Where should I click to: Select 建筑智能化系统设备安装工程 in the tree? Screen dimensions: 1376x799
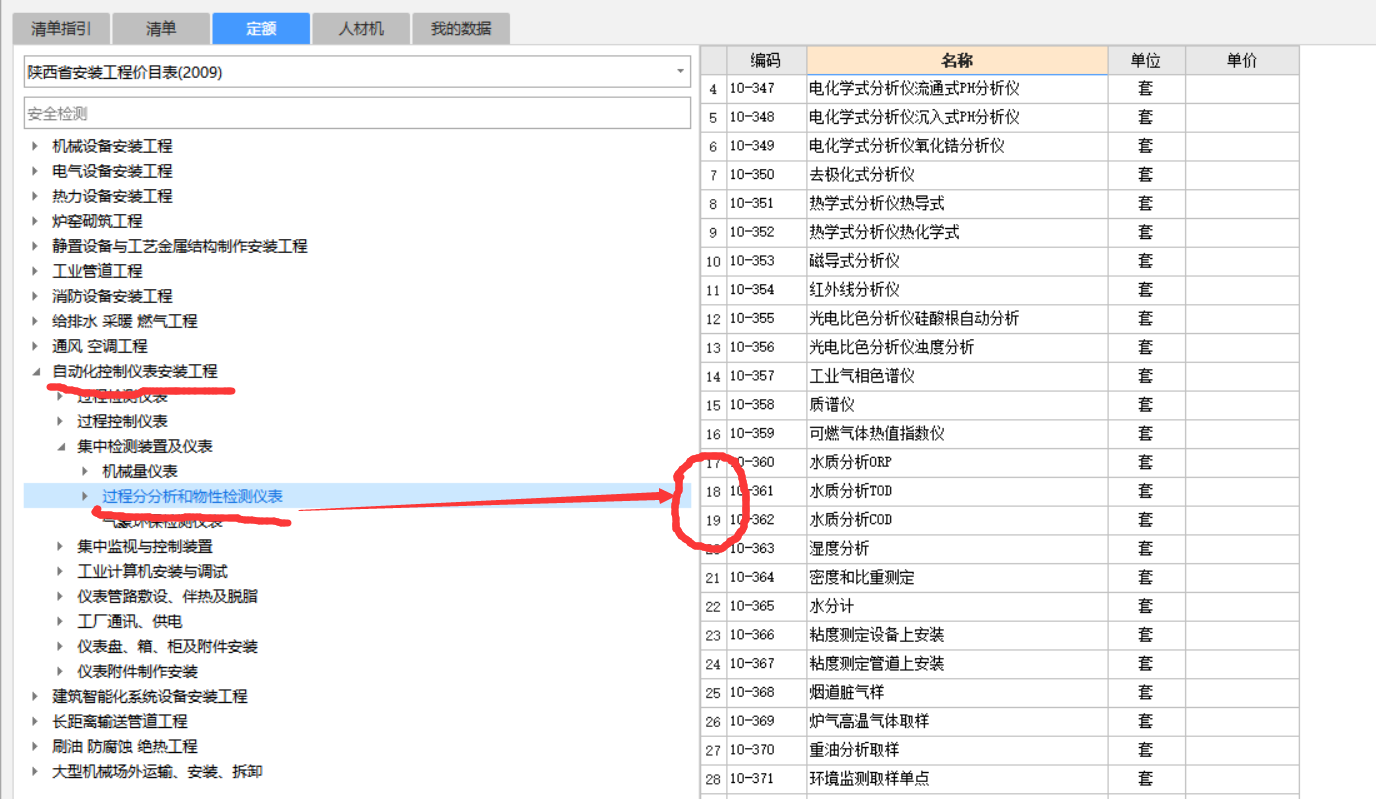(x=150, y=696)
